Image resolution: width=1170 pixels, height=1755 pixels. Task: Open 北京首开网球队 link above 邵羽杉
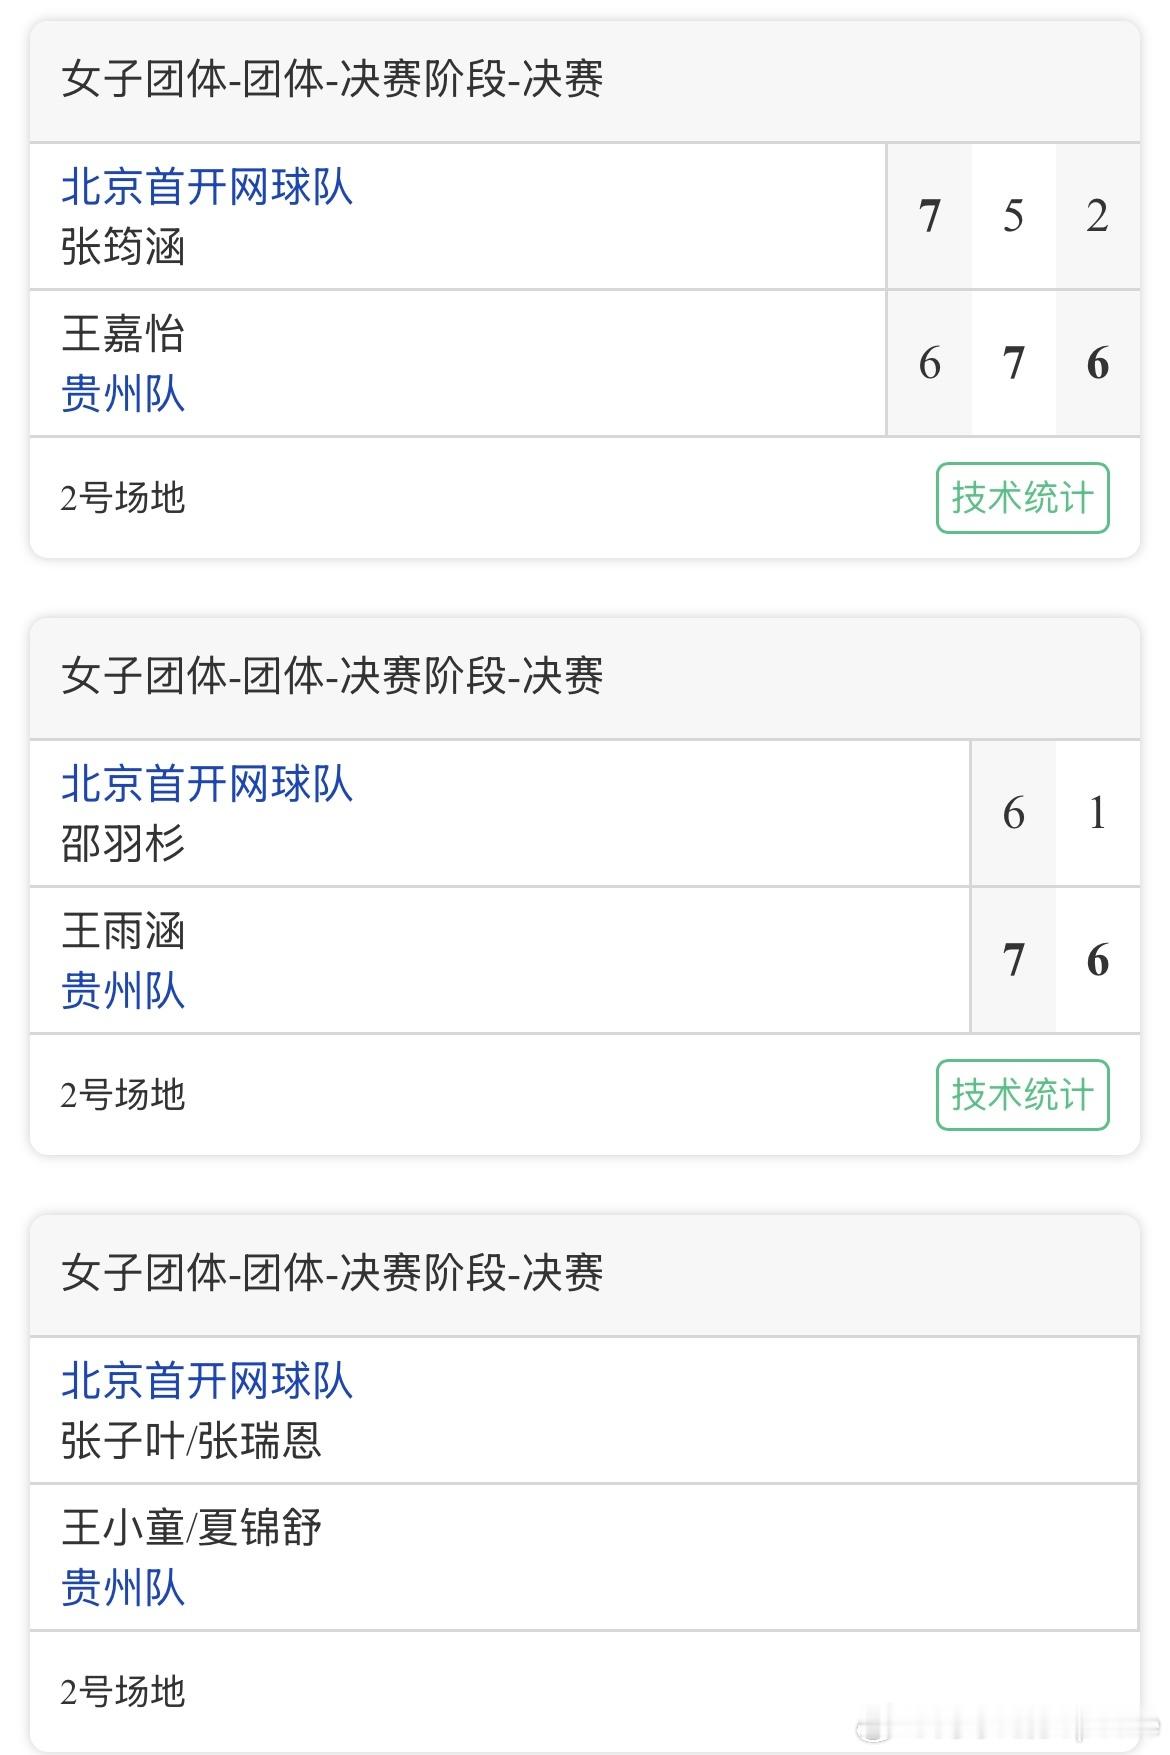pos(207,784)
